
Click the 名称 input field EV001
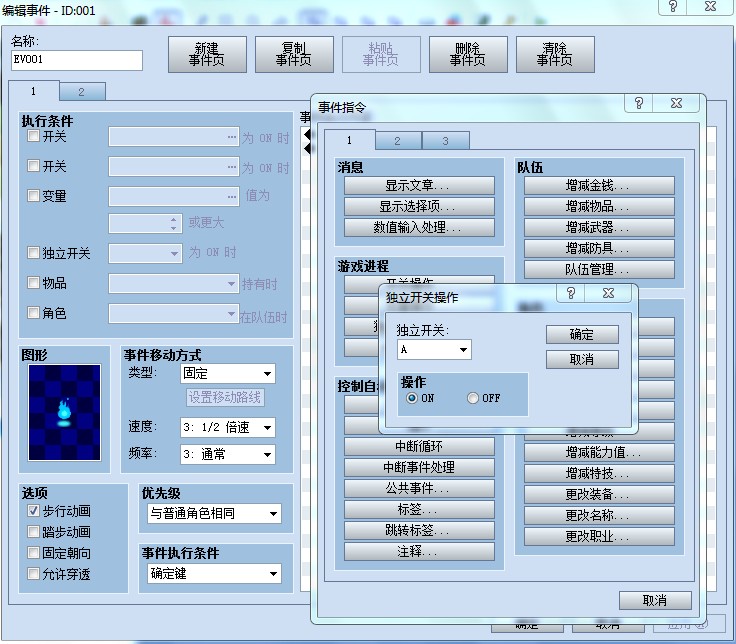[77, 60]
